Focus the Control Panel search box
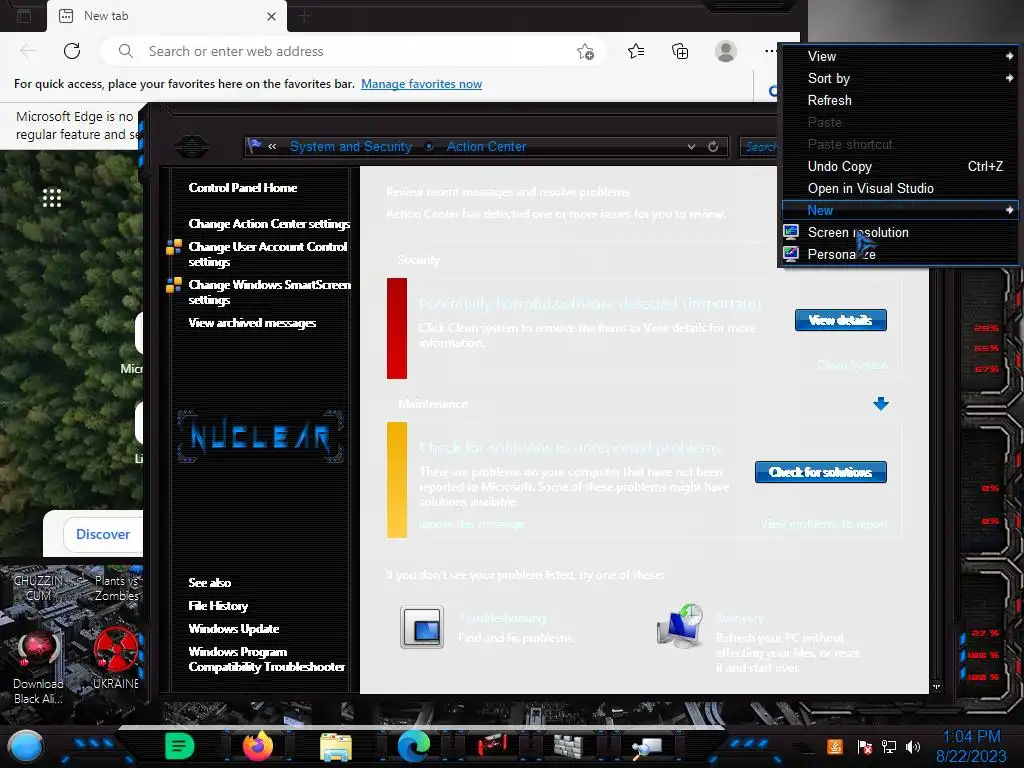Image resolution: width=1024 pixels, height=768 pixels. [x=761, y=147]
